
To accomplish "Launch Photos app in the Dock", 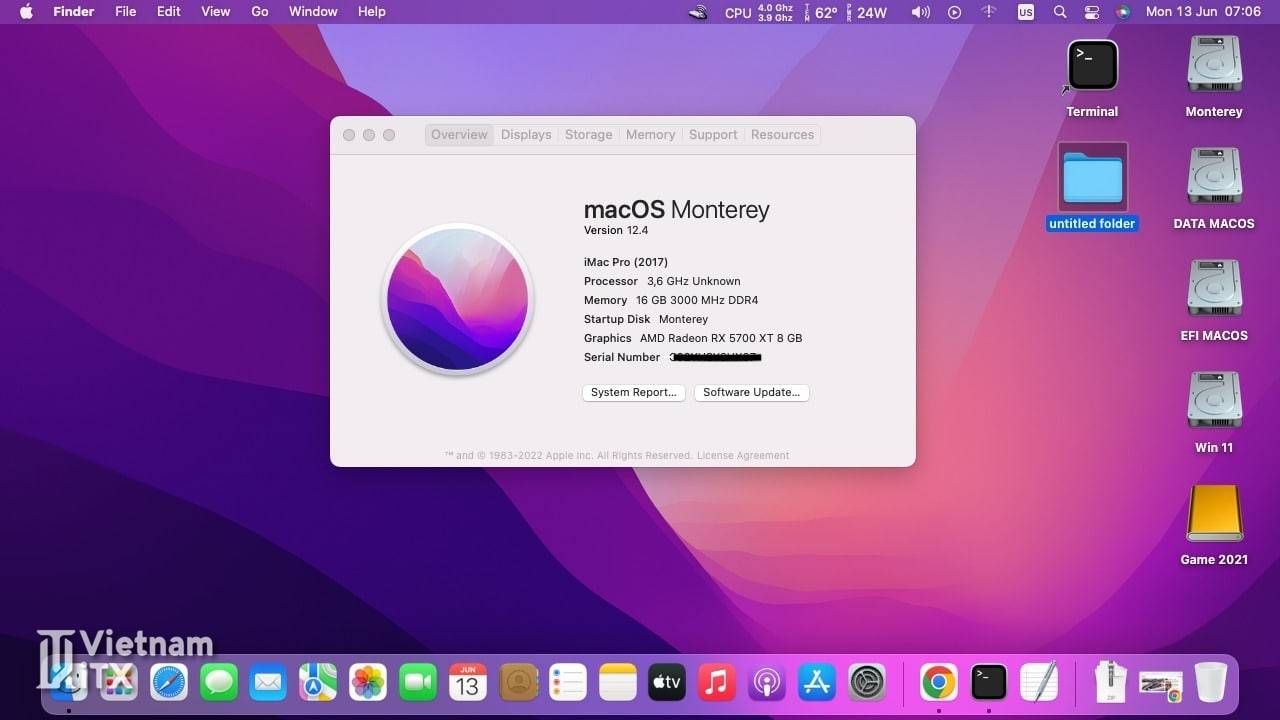I will (368, 683).
